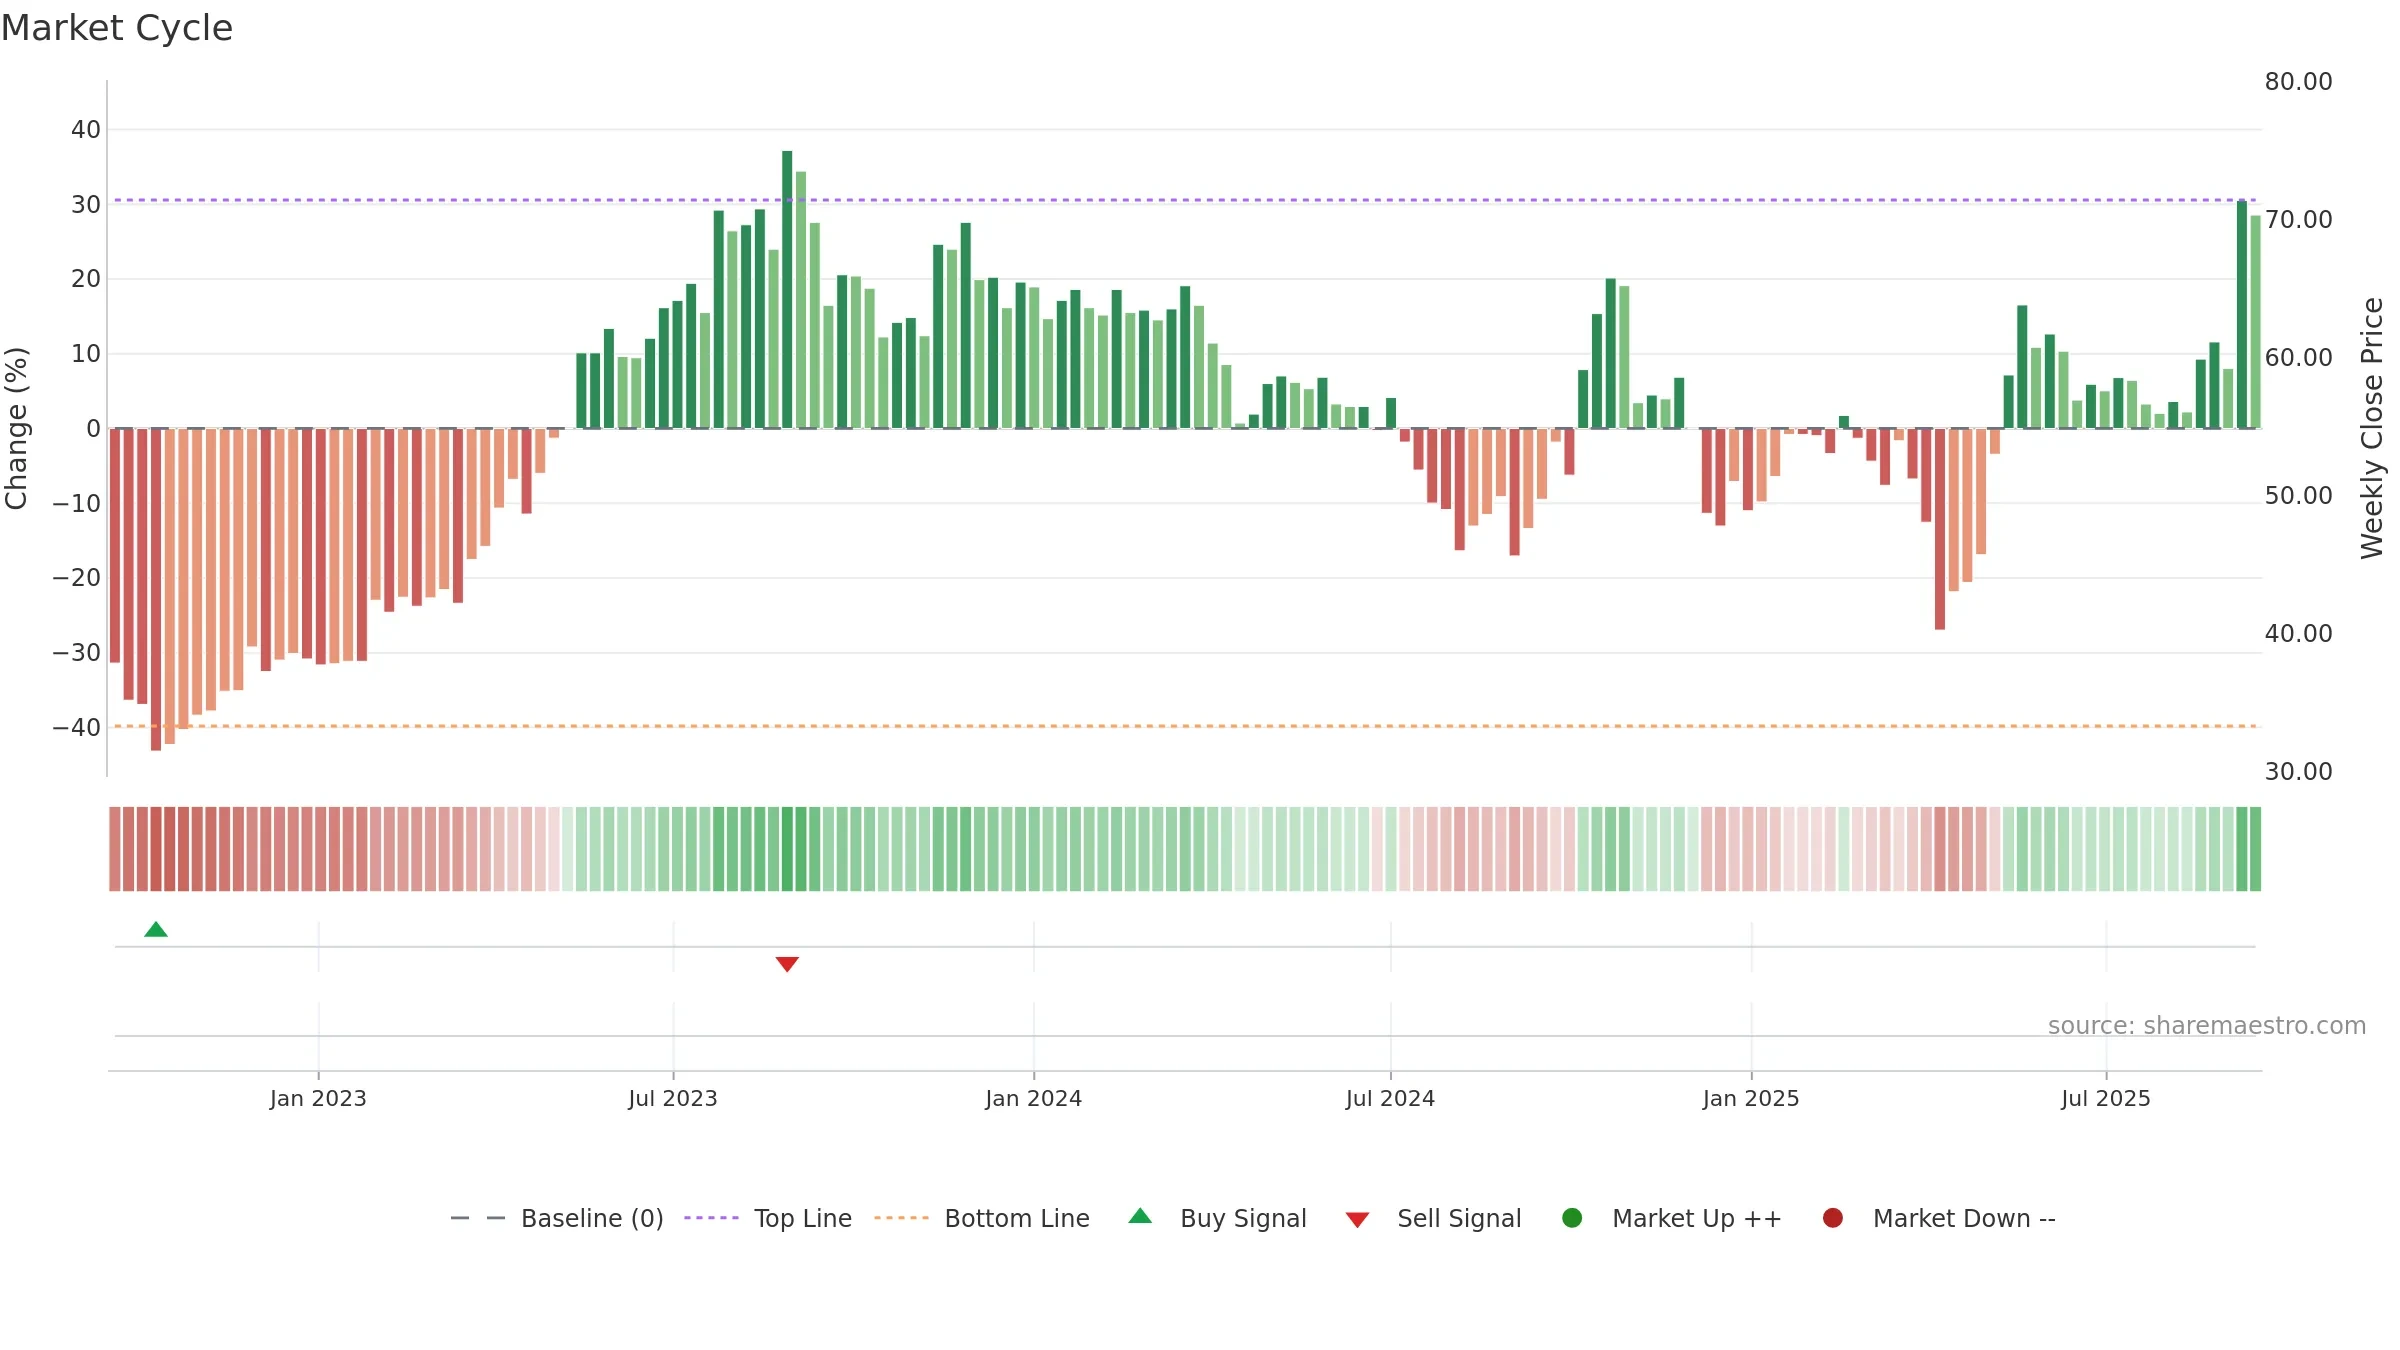The height and width of the screenshot is (1350, 2400).
Task: Toggle the Top Line legend entry
Action: 768,1218
